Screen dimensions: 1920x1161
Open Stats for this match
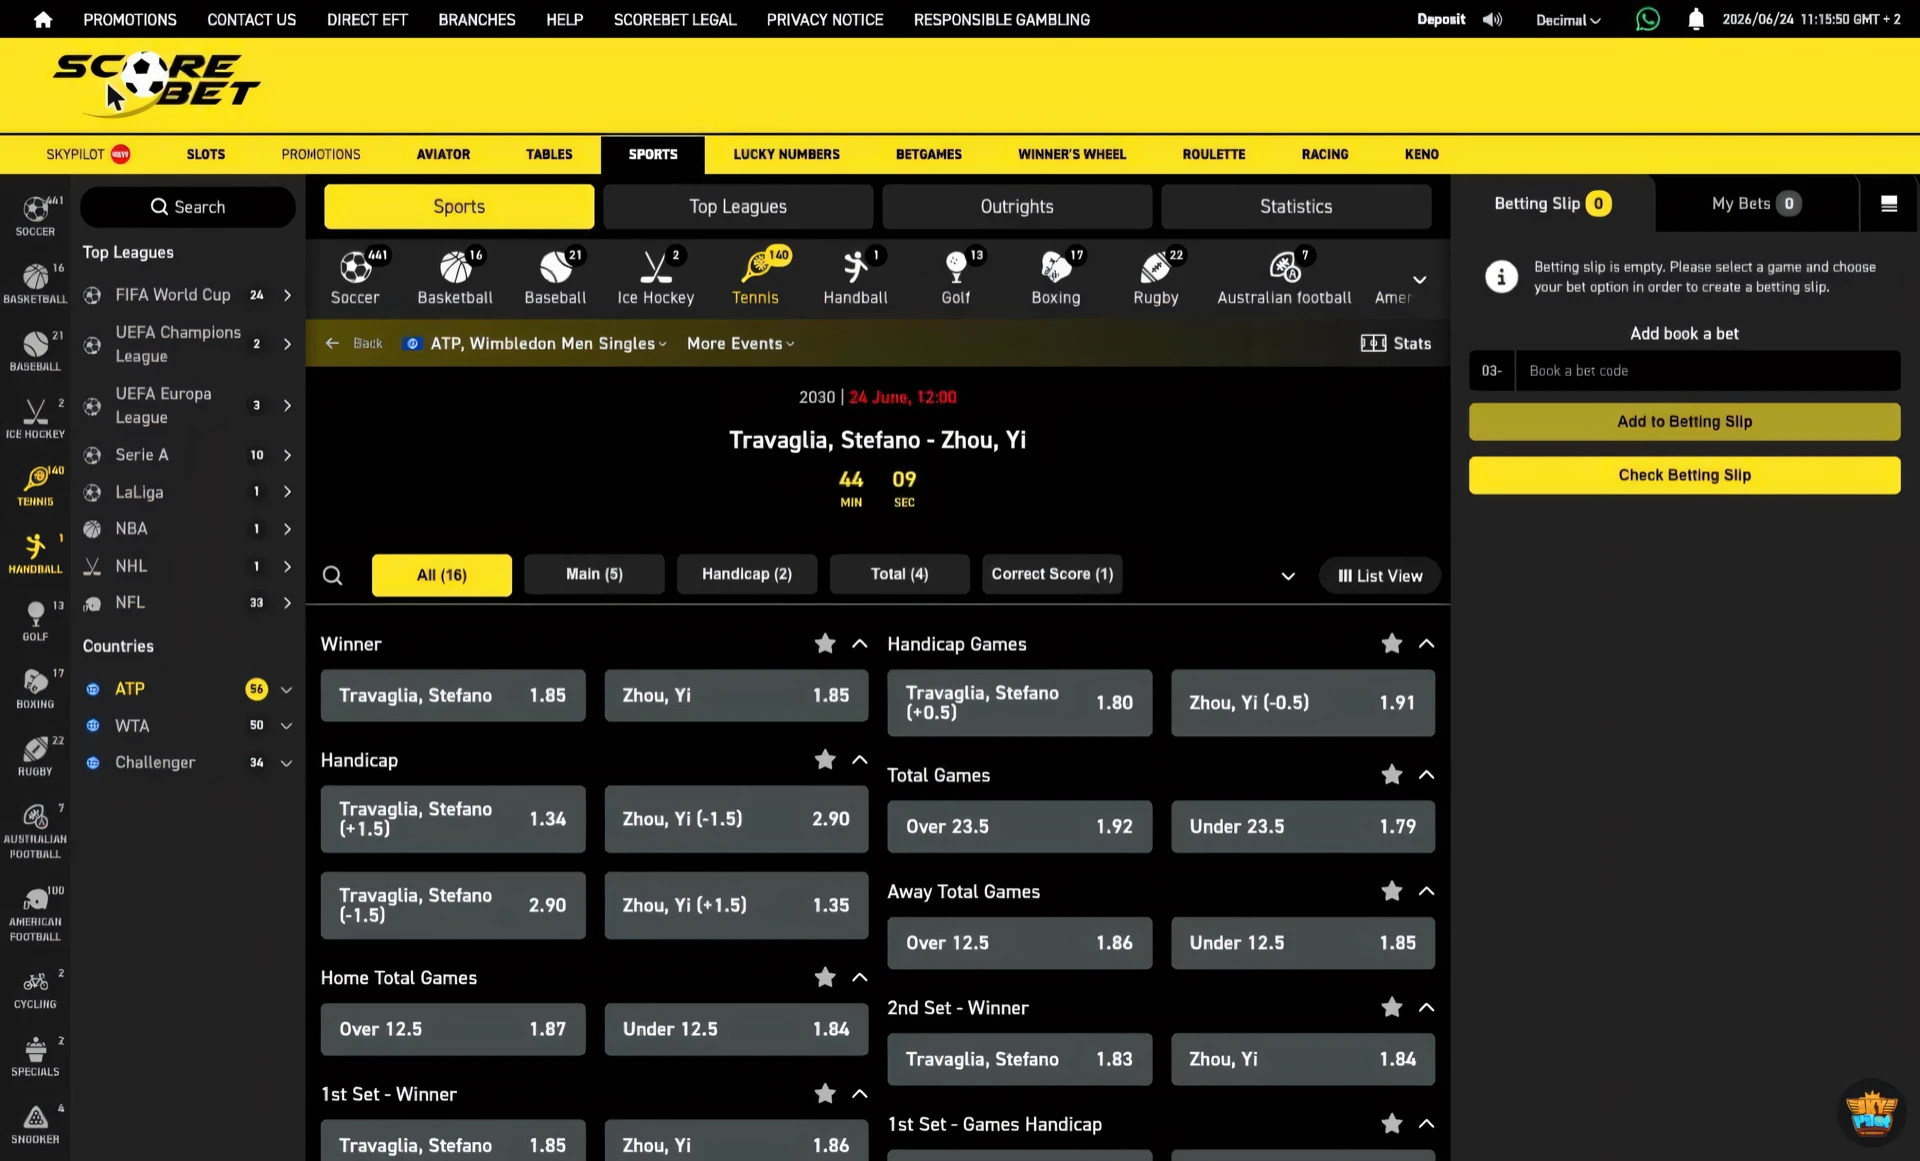coord(1396,343)
